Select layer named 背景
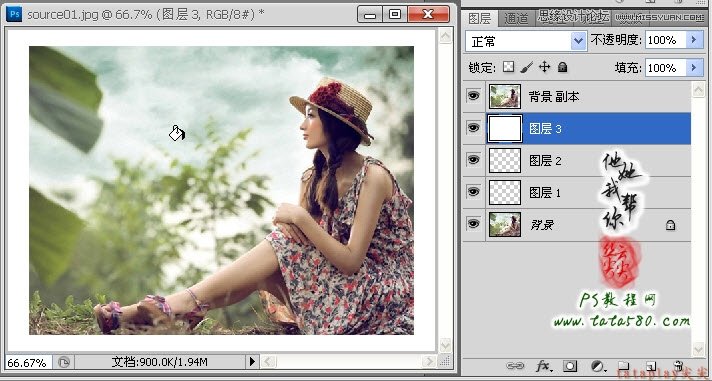Screen dimensions: 712x381 [x=542, y=225]
